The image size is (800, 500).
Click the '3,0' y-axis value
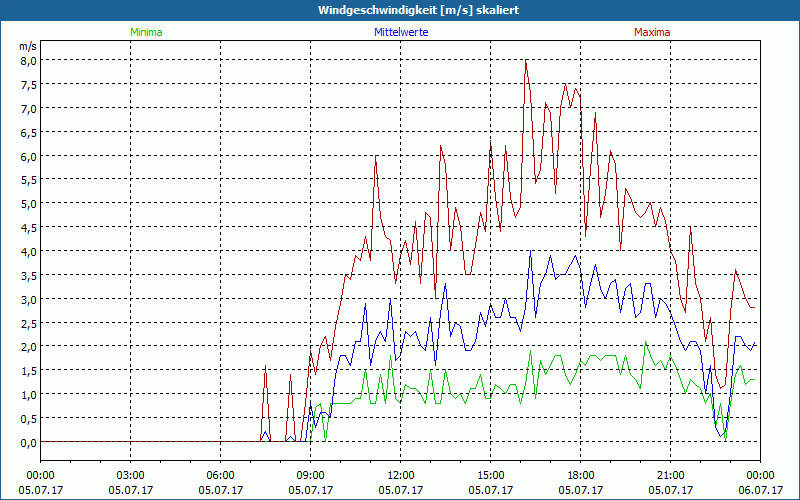pyautogui.click(x=29, y=299)
